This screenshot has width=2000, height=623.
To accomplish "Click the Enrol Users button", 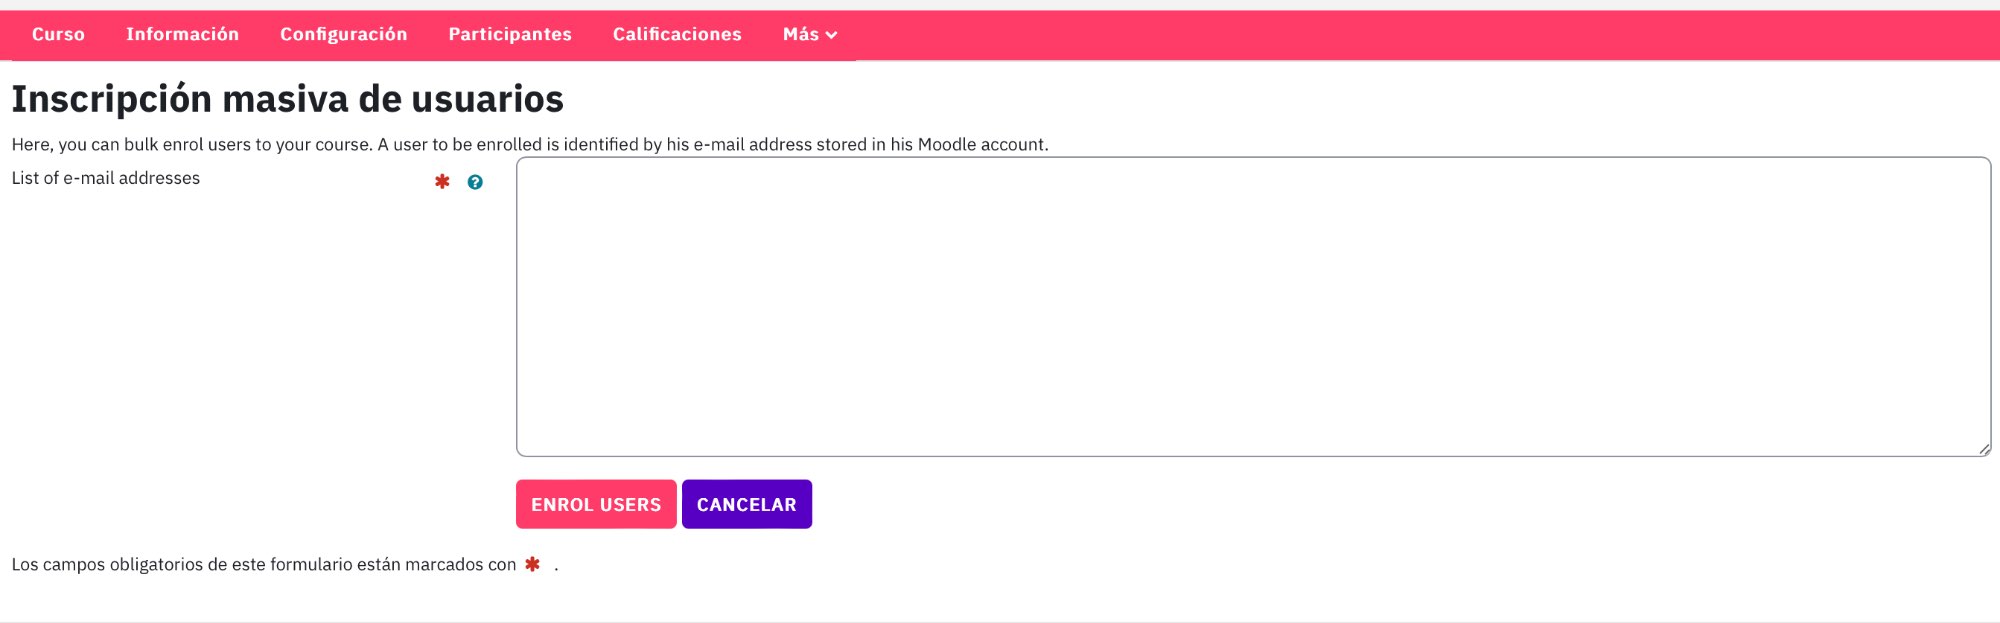I will [x=596, y=504].
